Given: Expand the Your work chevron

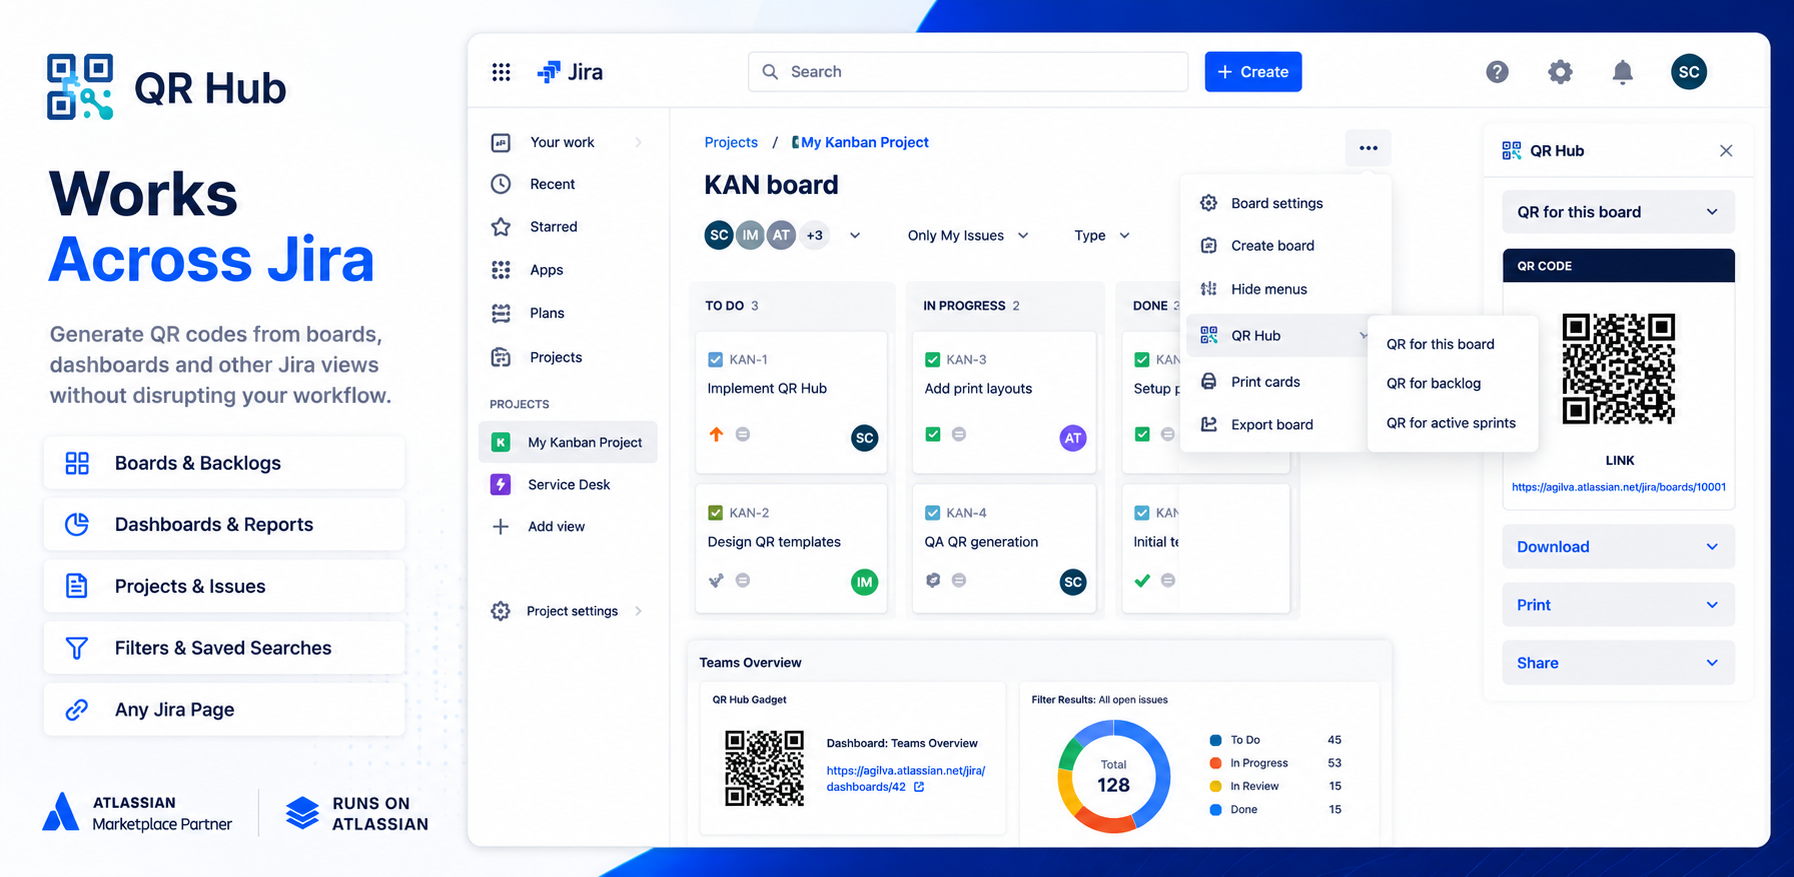Looking at the screenshot, I should (638, 143).
